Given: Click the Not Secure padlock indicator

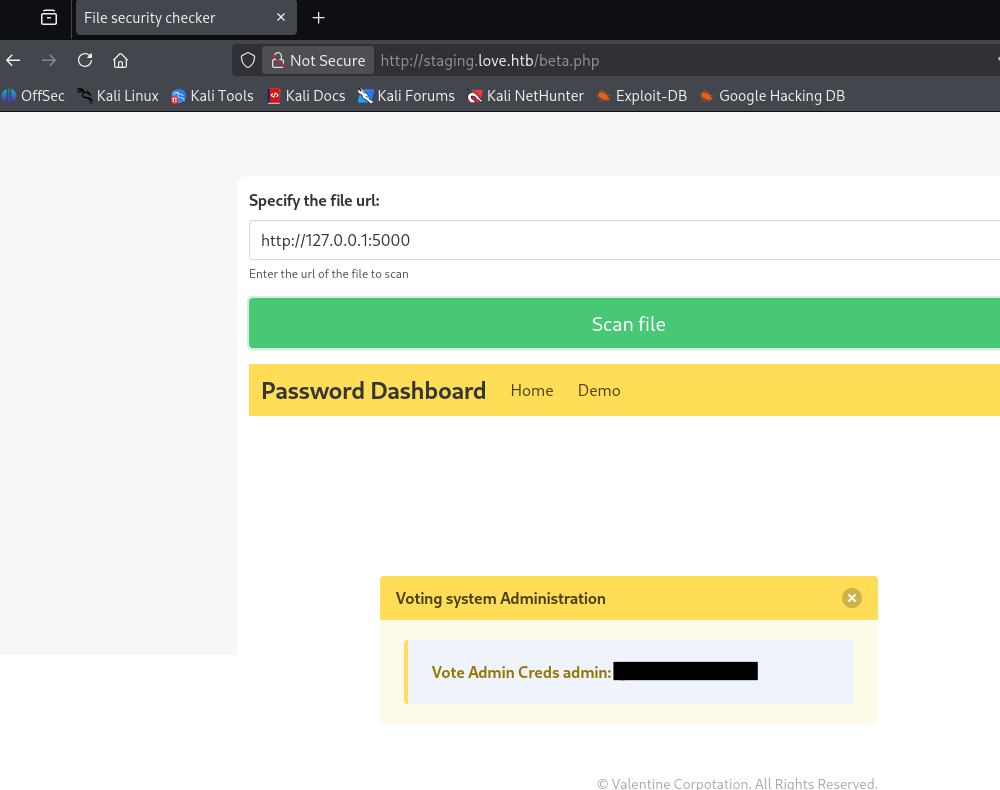Looking at the screenshot, I should (x=318, y=60).
